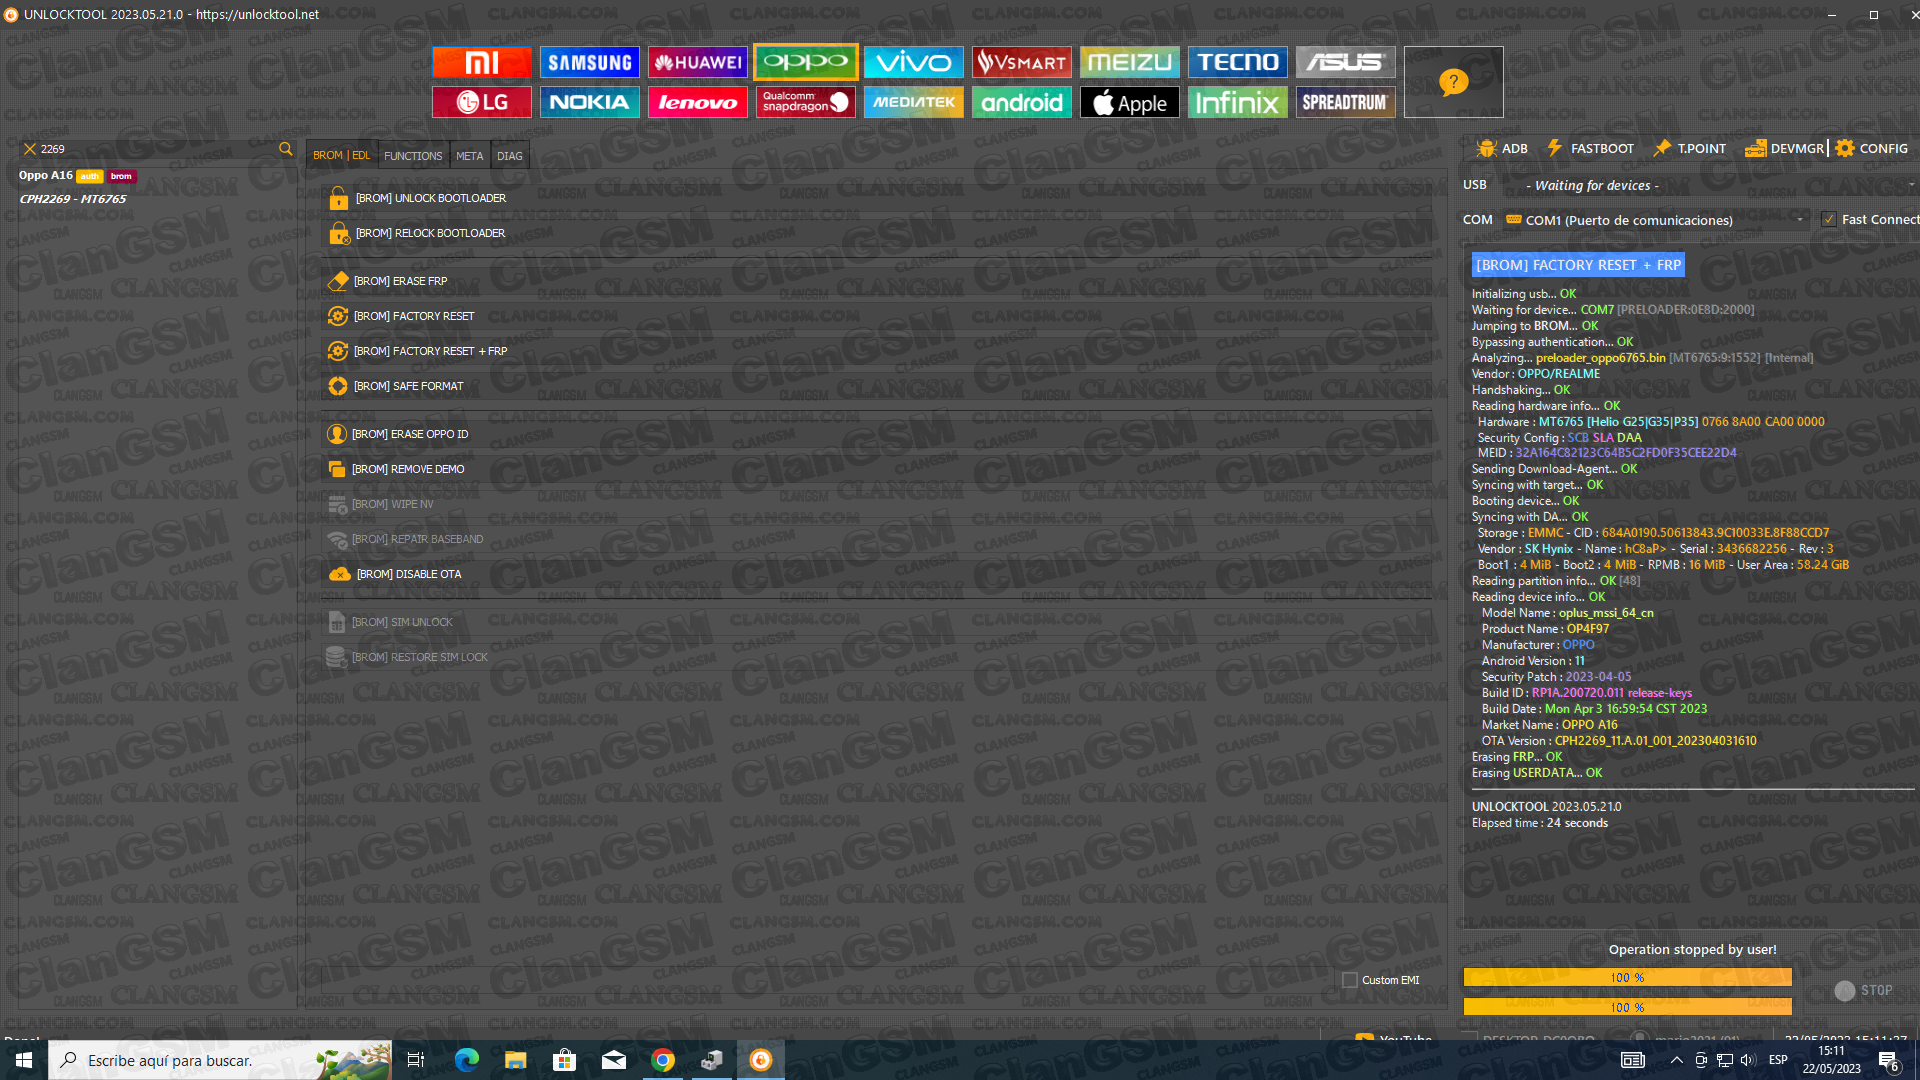Open the COM port dropdown

coord(1657,220)
